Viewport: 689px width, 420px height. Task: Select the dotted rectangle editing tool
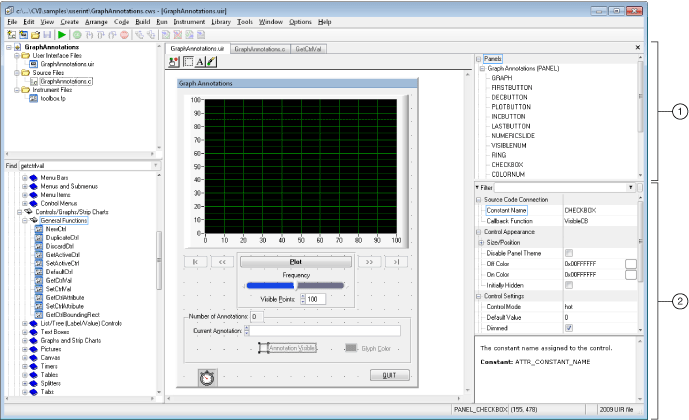(187, 63)
